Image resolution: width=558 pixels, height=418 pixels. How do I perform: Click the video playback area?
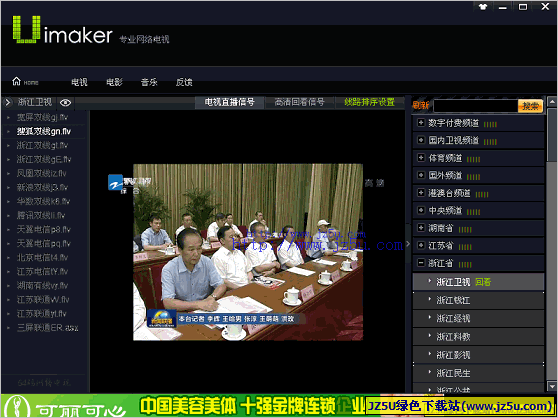click(x=248, y=252)
